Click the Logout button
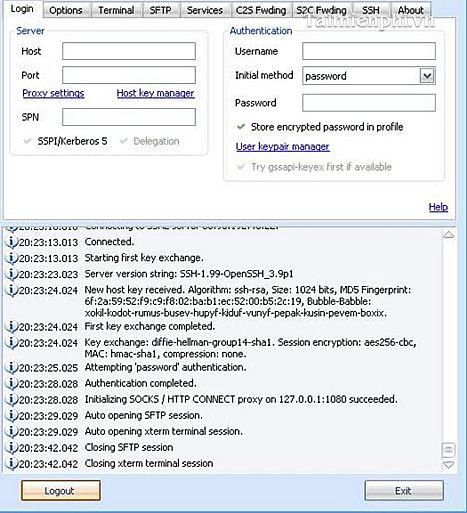The width and height of the screenshot is (467, 513). 61,490
